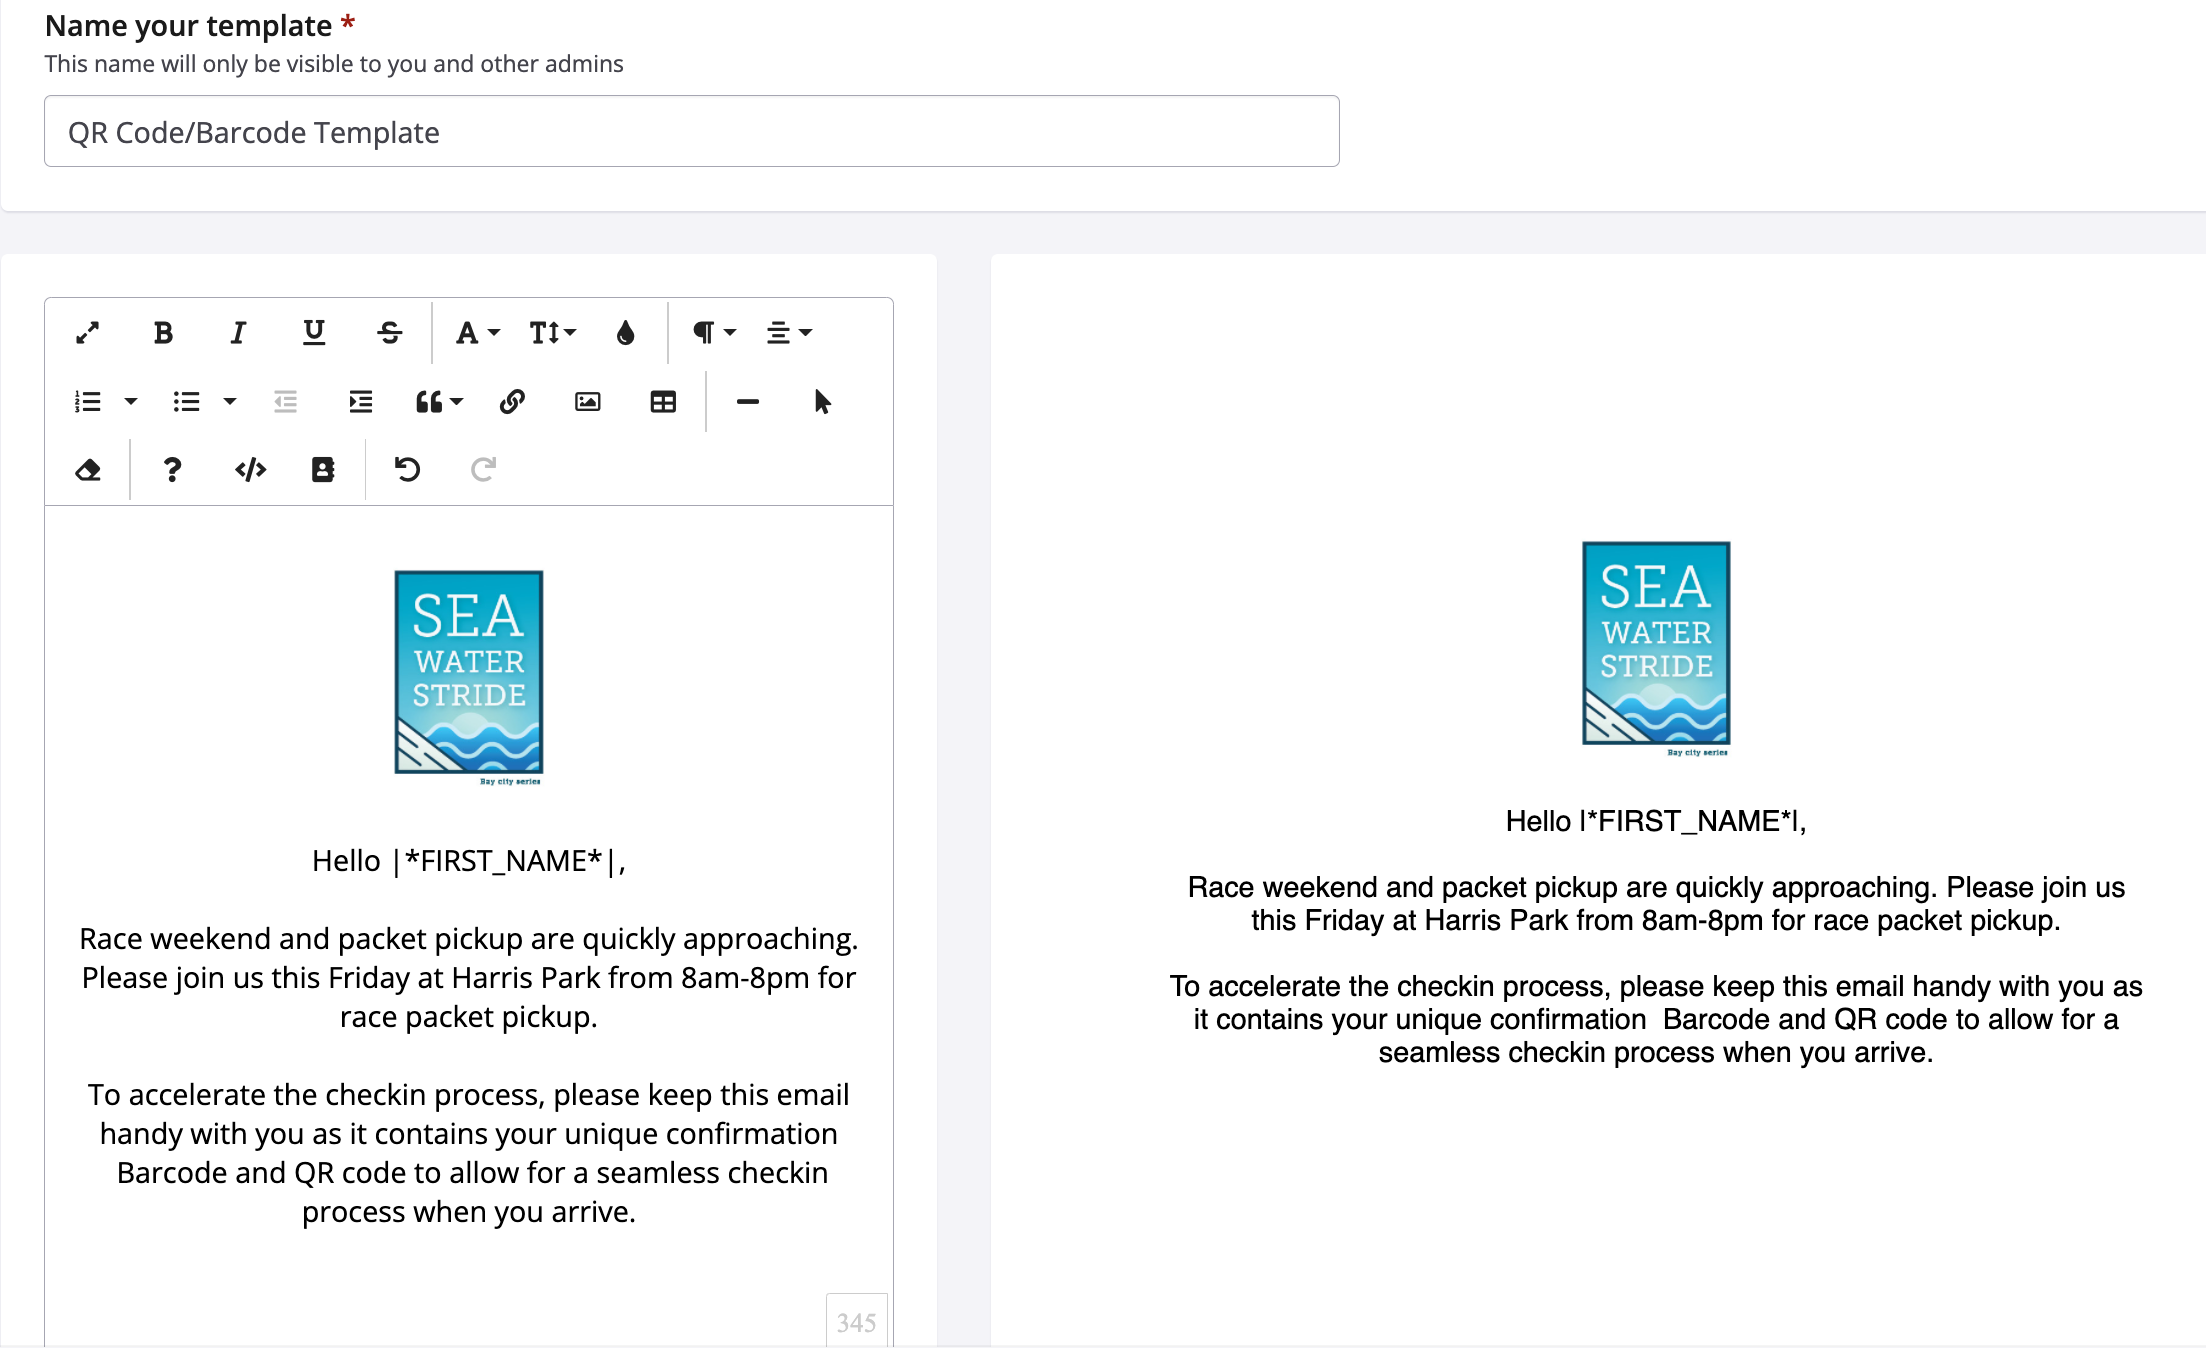This screenshot has width=2206, height=1348.
Task: Open paragraph format dropdown
Action: coord(714,332)
